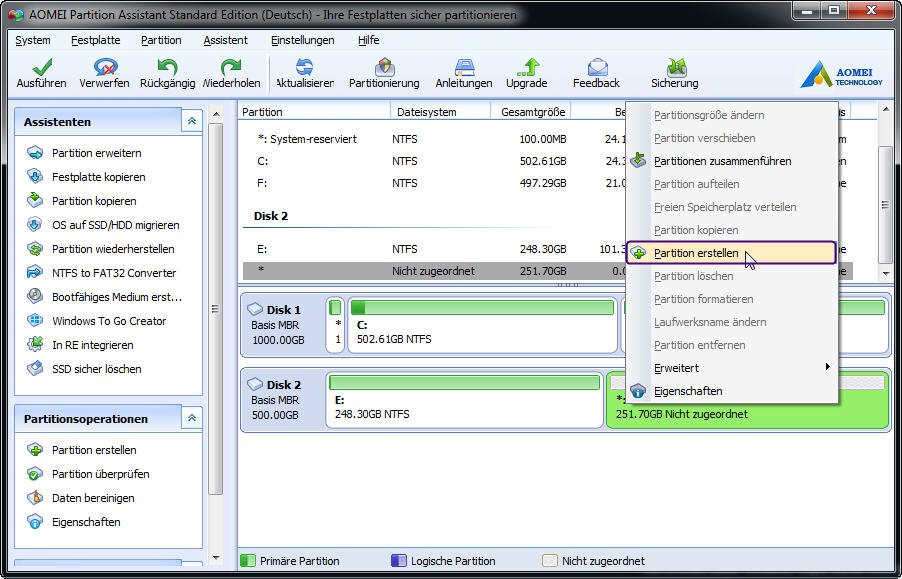Viewport: 902px width, 579px height.
Task: Select the C: 502.61GB NTFS disk block
Action: (x=483, y=324)
